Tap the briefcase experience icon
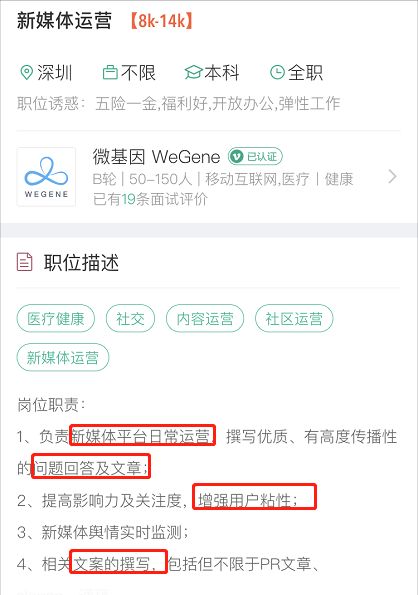Screen dimensions: 418x595 pos(110,72)
